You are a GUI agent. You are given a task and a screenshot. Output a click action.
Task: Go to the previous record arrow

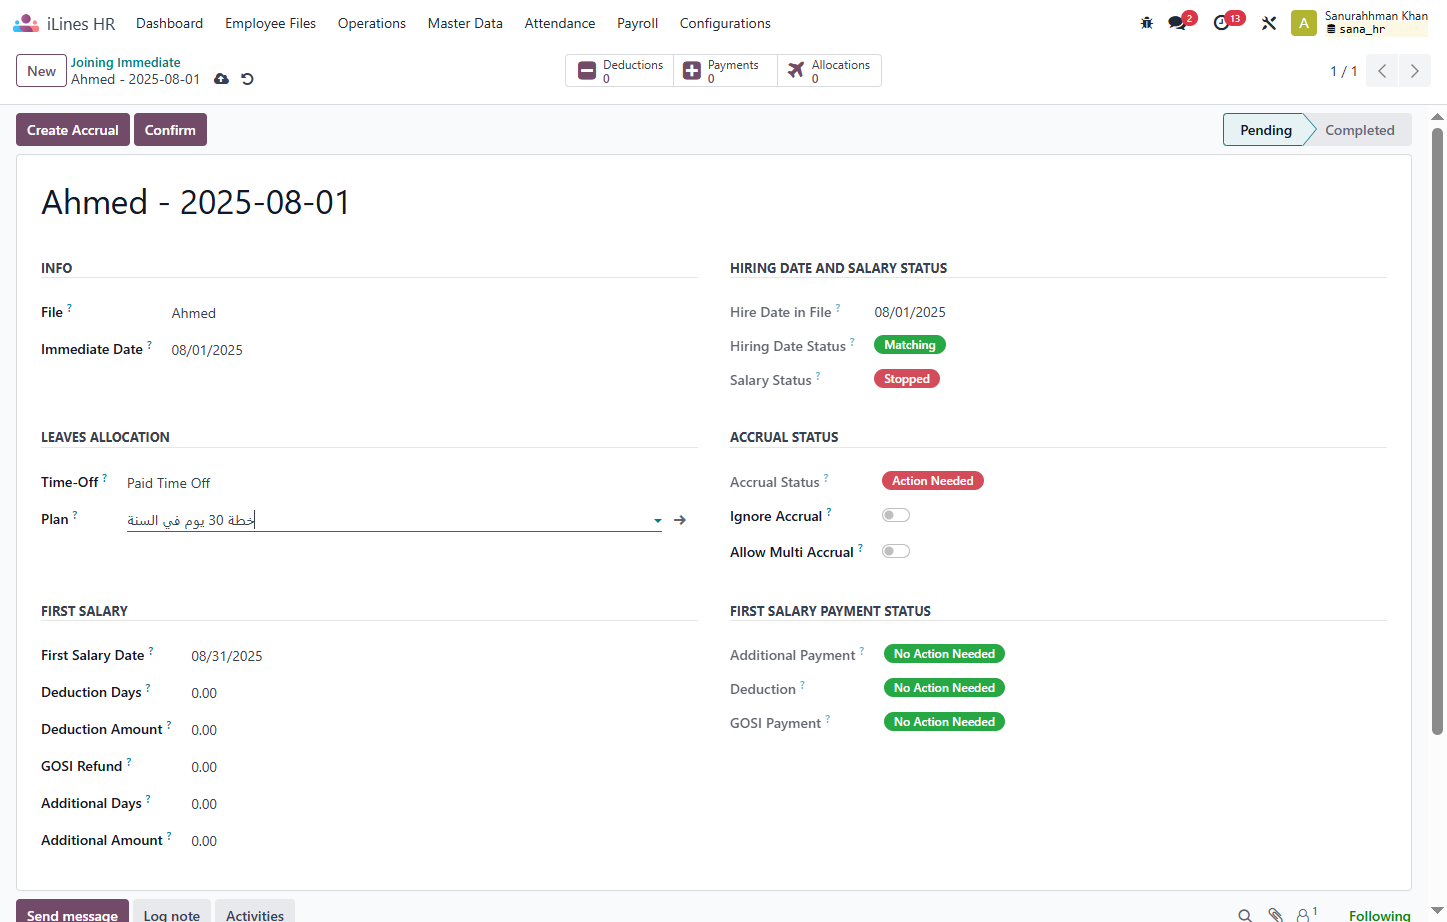pyautogui.click(x=1382, y=71)
